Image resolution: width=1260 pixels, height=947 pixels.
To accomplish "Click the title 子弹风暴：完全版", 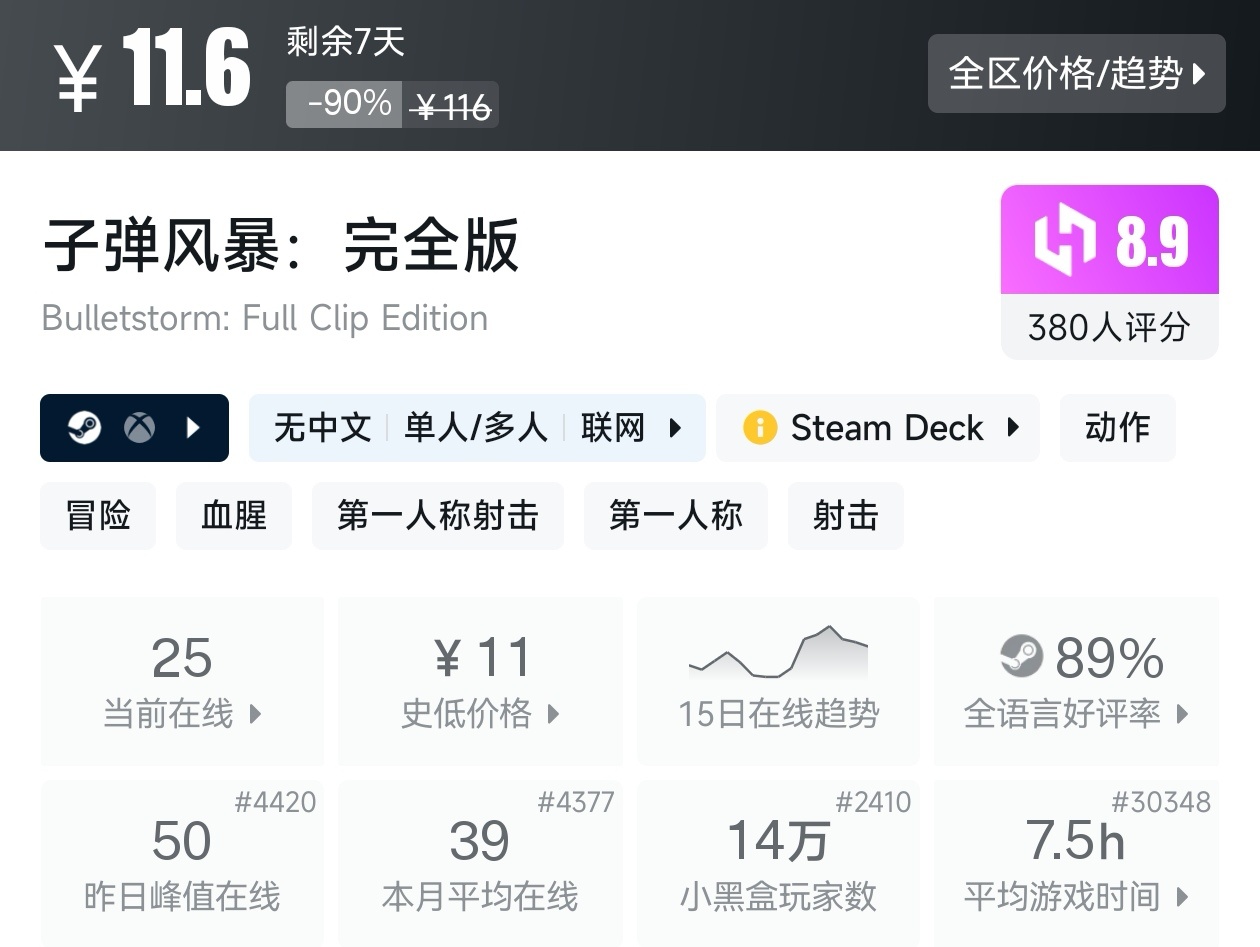I will point(281,245).
